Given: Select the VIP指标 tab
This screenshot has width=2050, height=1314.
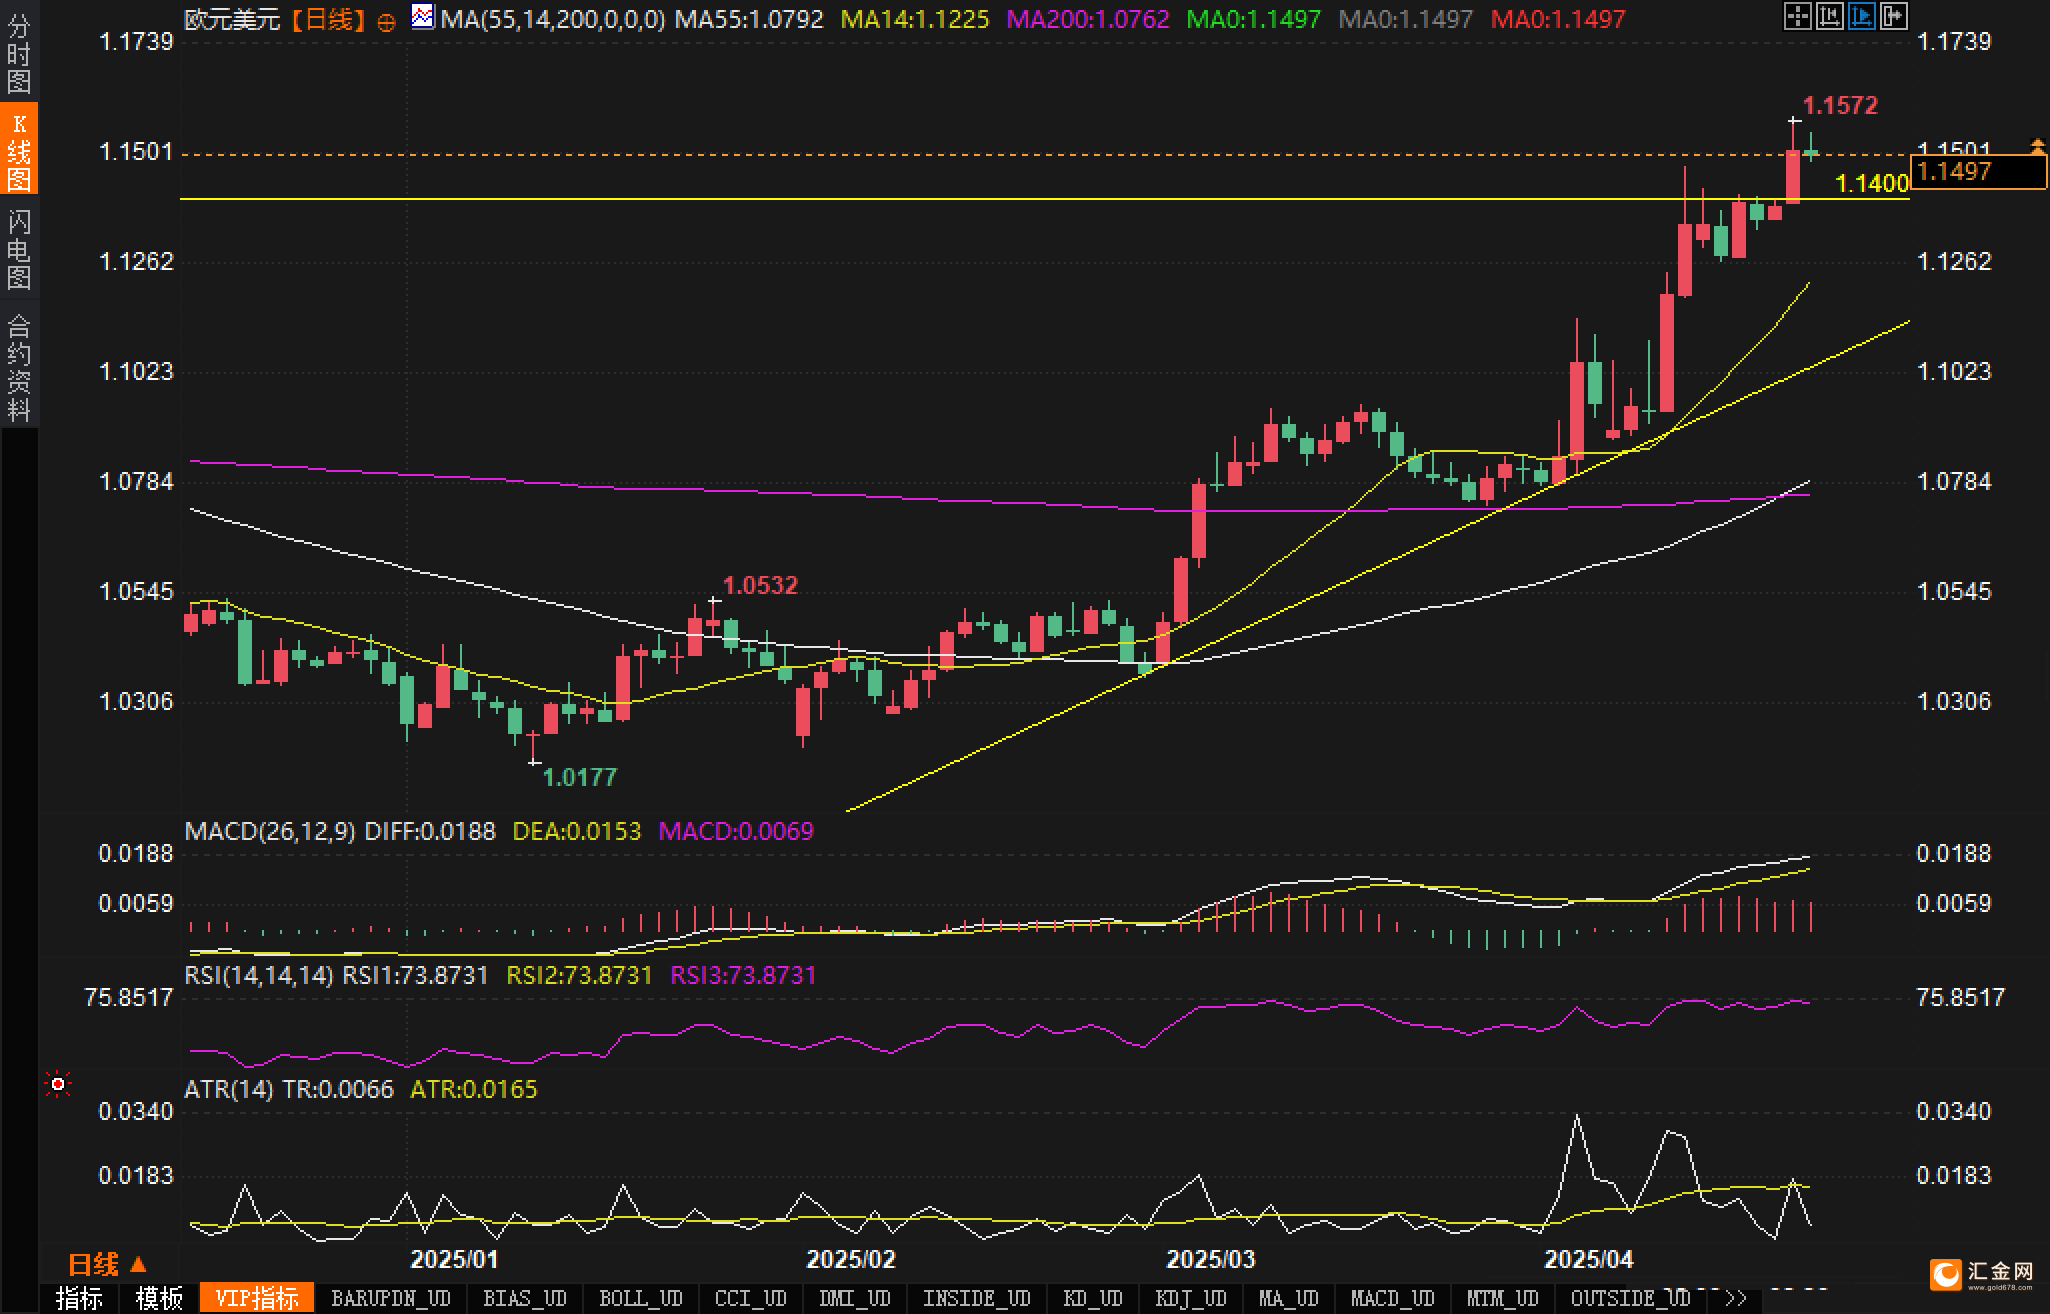Looking at the screenshot, I should [257, 1298].
